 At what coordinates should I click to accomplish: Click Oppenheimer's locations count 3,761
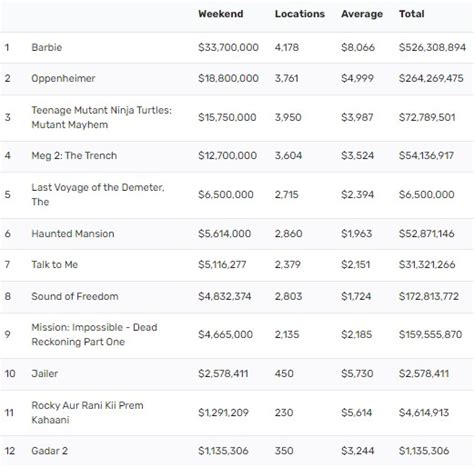(x=287, y=79)
